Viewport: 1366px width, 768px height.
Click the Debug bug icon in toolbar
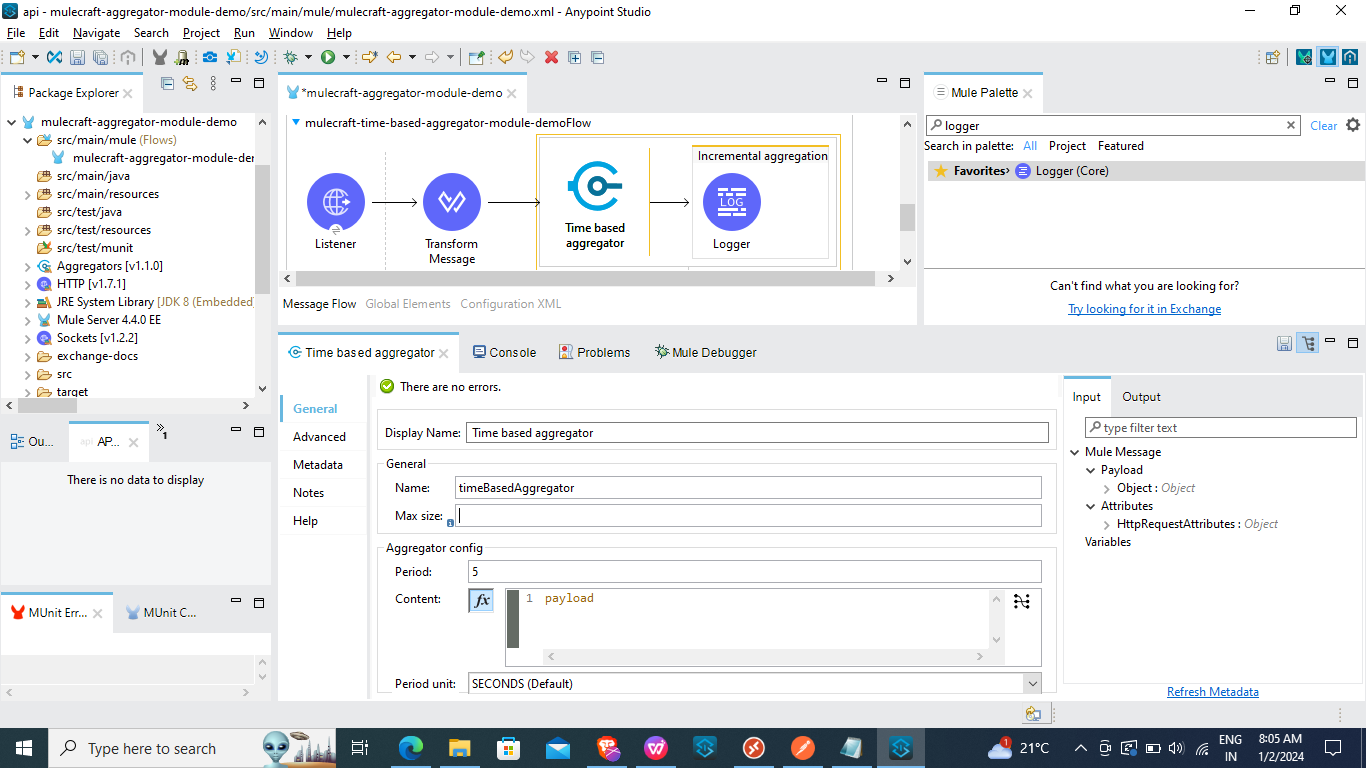tap(290, 57)
